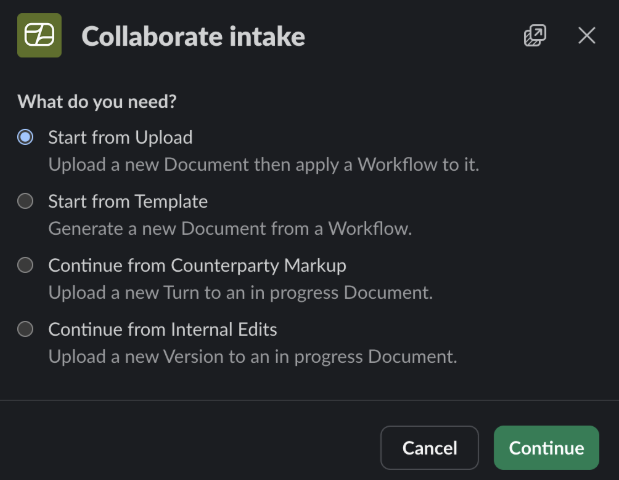The height and width of the screenshot is (480, 619).
Task: Click the 'Start from Template' label
Action: (128, 201)
